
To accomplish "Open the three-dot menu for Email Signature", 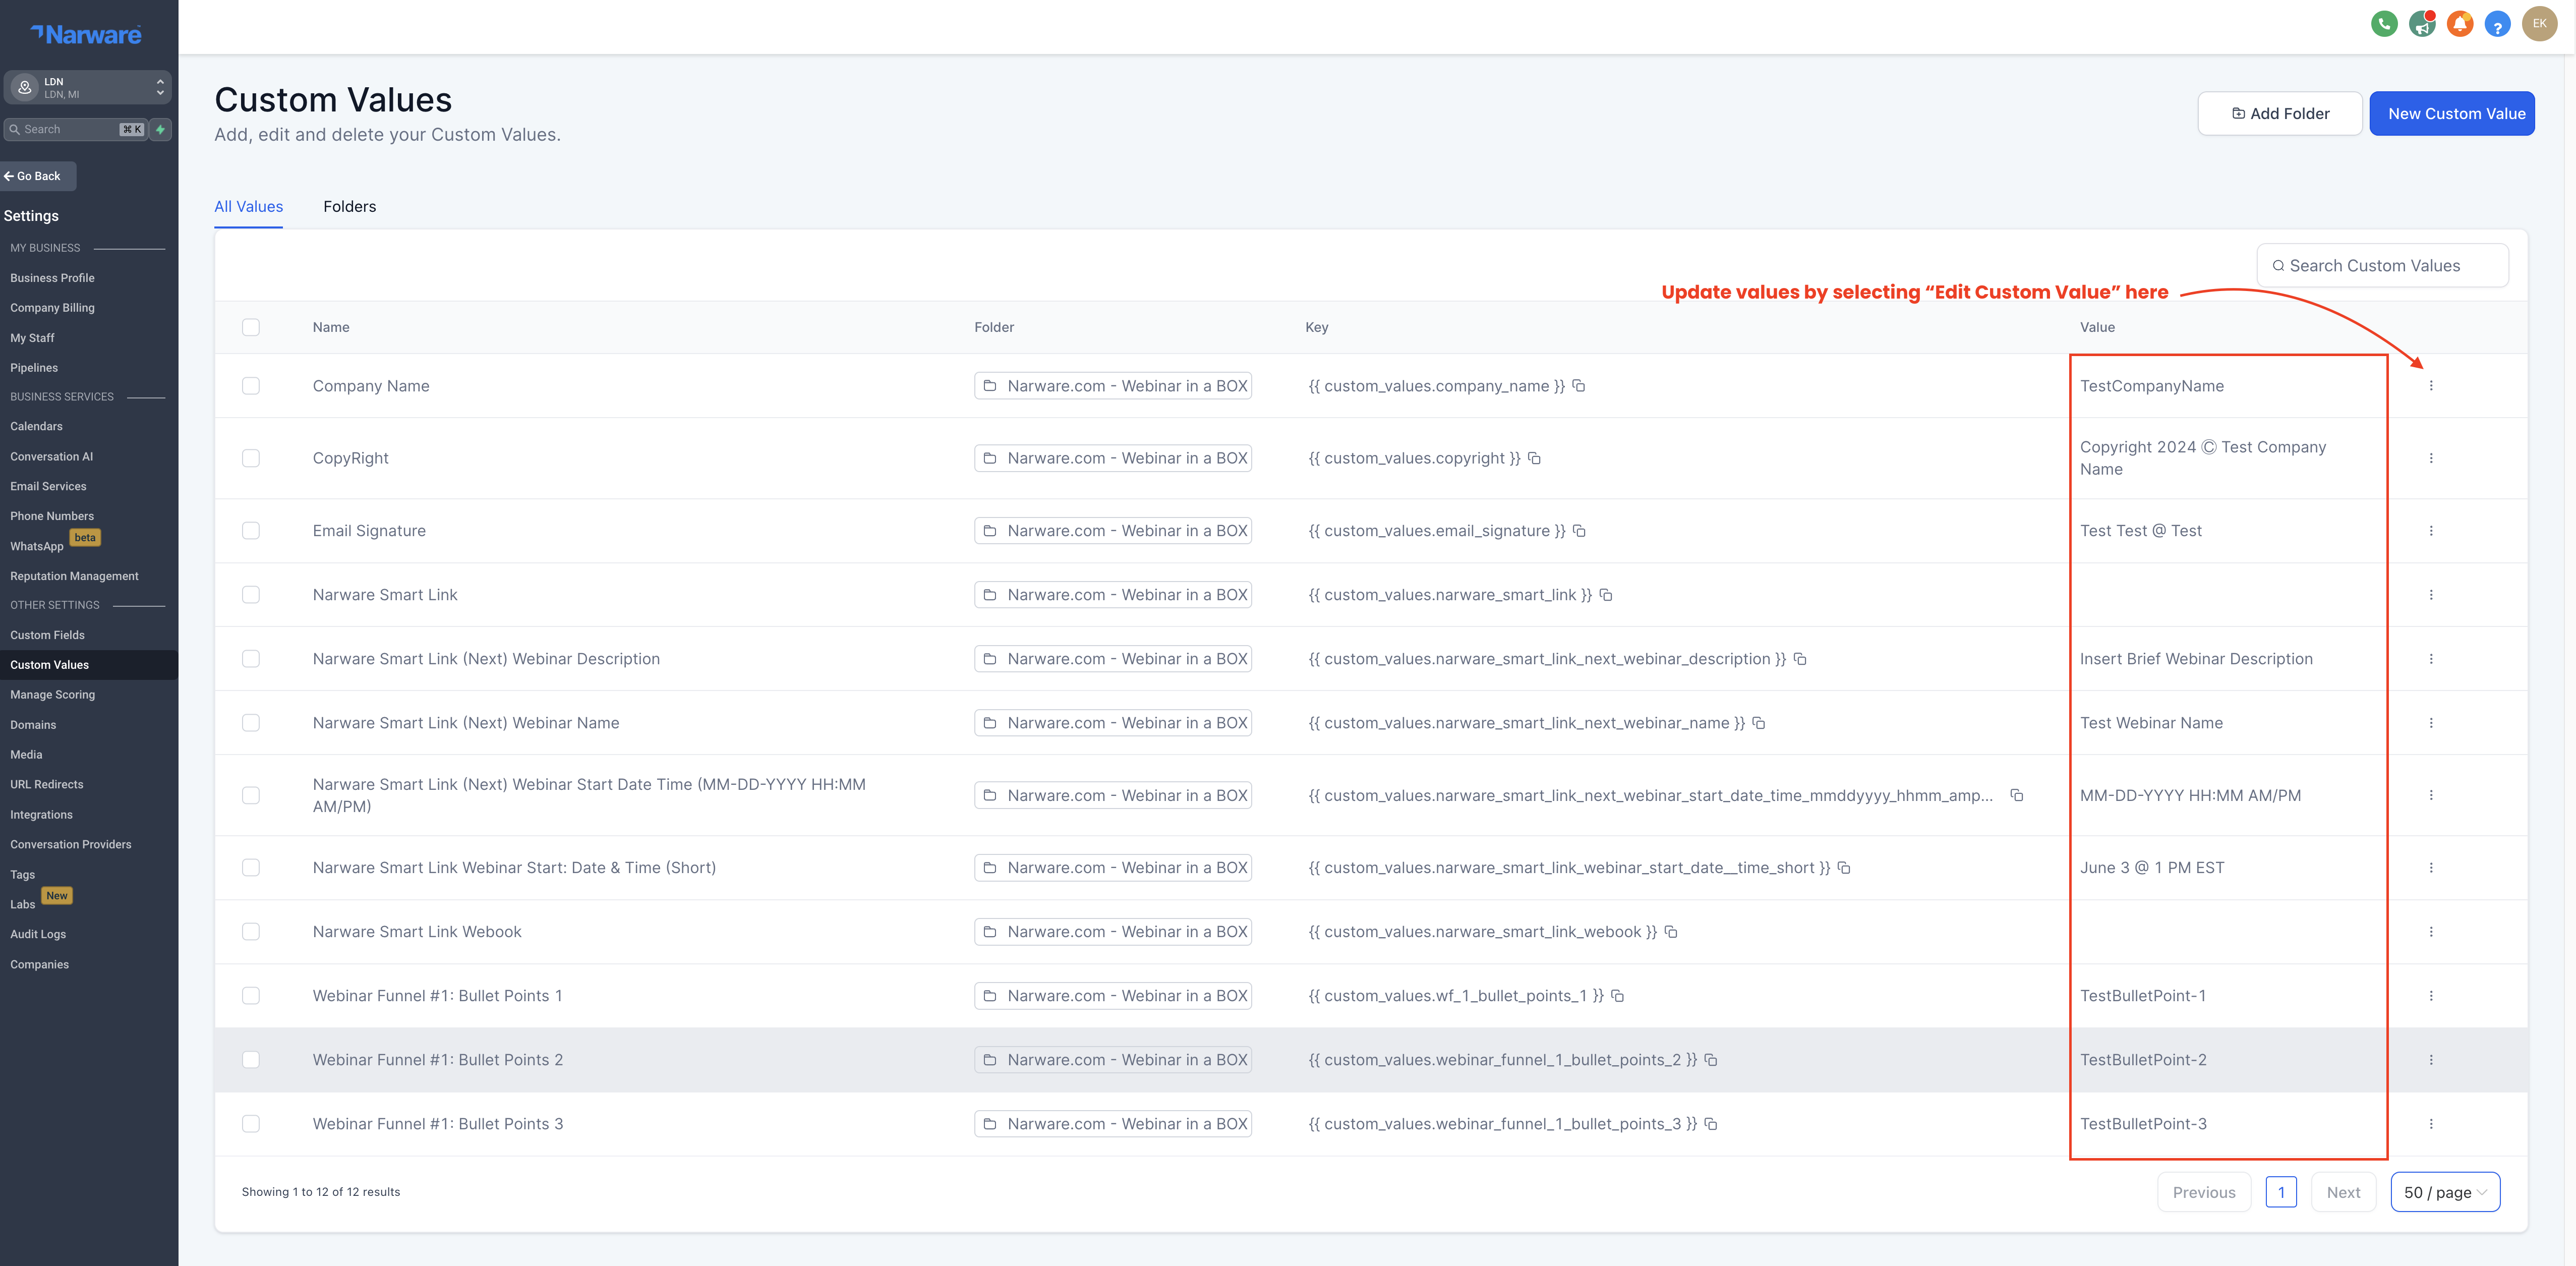I will [x=2431, y=531].
